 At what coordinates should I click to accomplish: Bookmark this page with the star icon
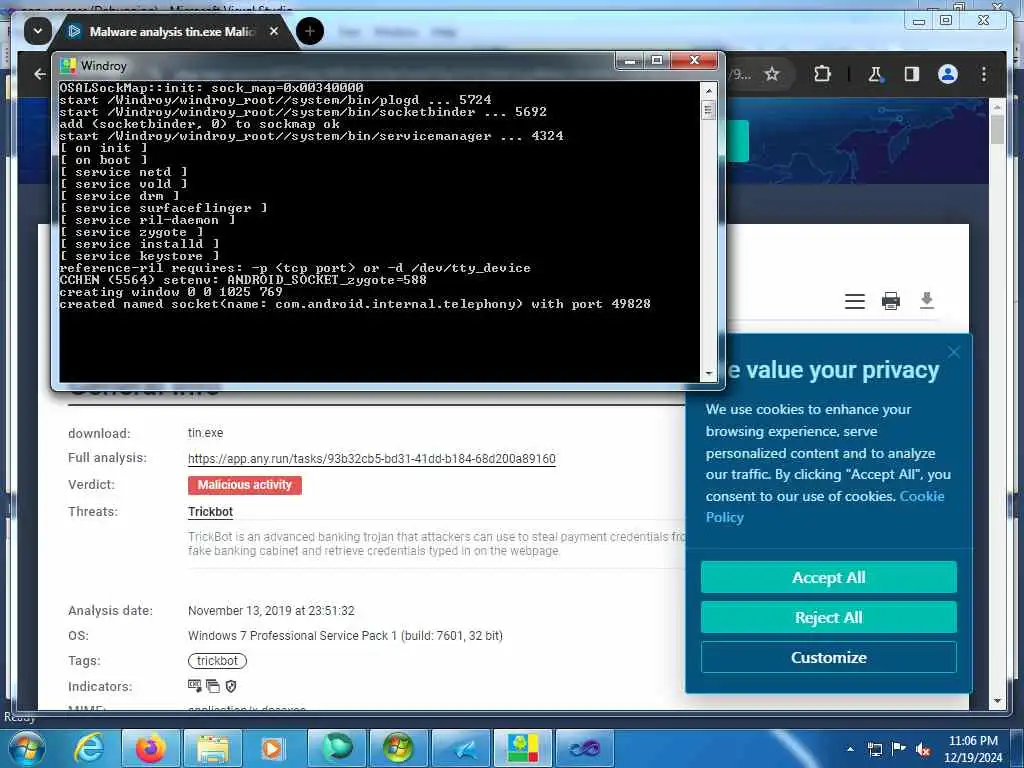[x=771, y=74]
